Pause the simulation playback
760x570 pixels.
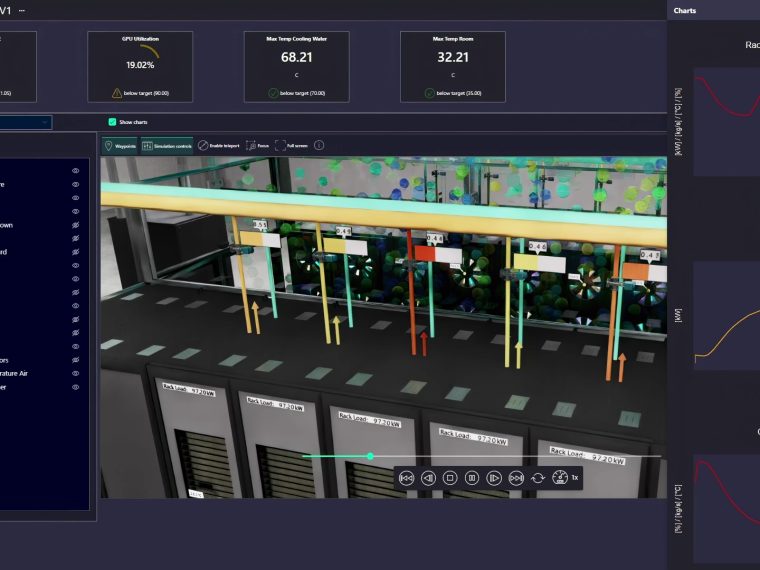pyautogui.click(x=472, y=478)
